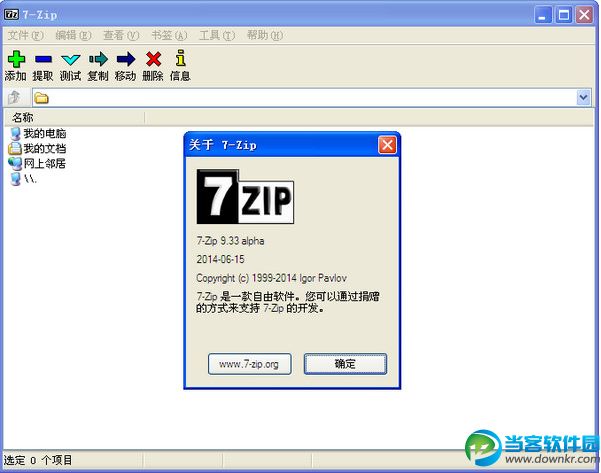Maximize the 7-Zip main window
The image size is (601, 473).
click(x=563, y=15)
